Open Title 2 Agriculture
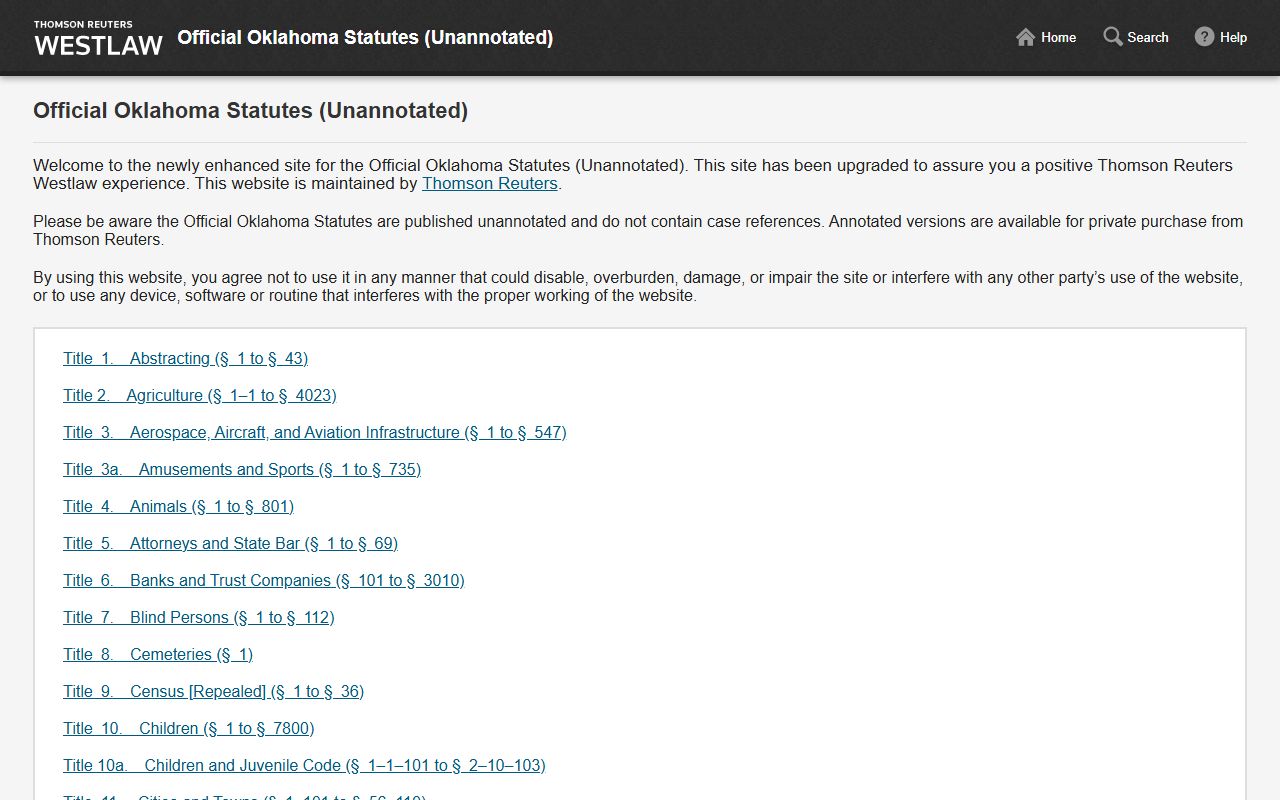Viewport: 1280px width, 800px height. [200, 395]
